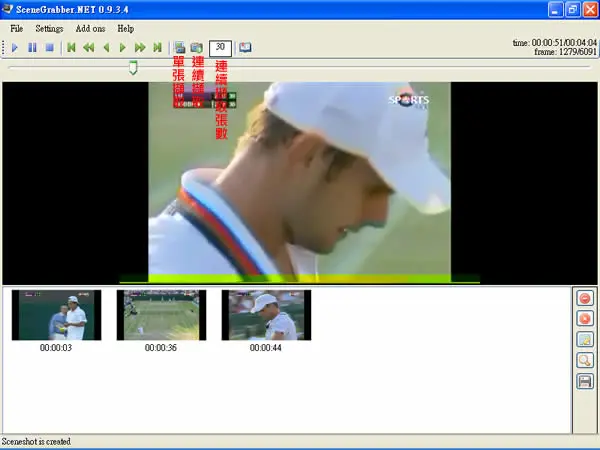Jump to the last frame
This screenshot has height=450, width=600.
pyautogui.click(x=157, y=47)
